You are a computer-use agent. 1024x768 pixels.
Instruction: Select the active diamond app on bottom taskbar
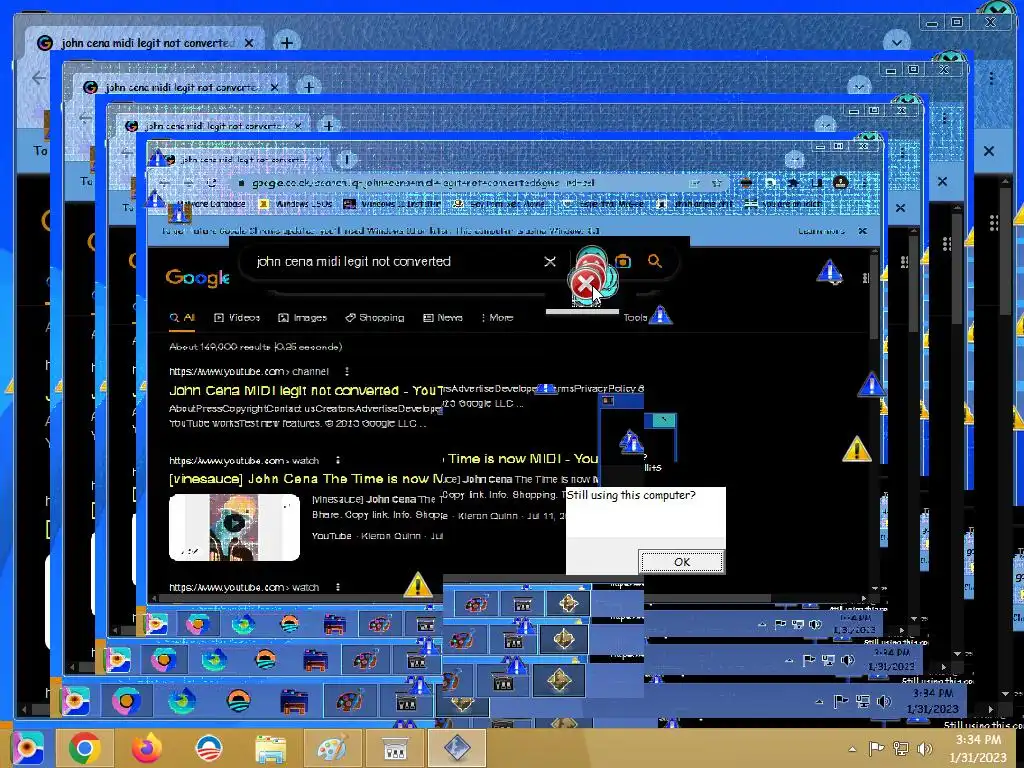coord(456,748)
